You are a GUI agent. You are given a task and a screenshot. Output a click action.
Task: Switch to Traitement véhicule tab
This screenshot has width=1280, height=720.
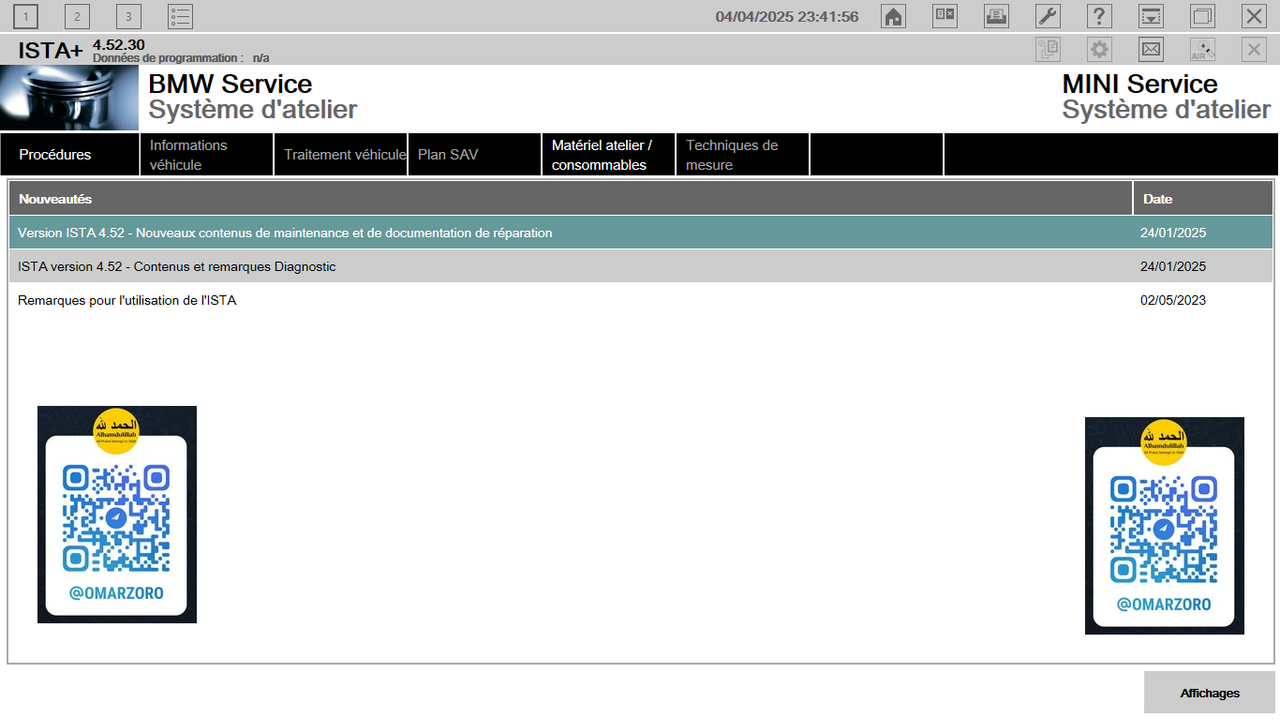click(341, 155)
